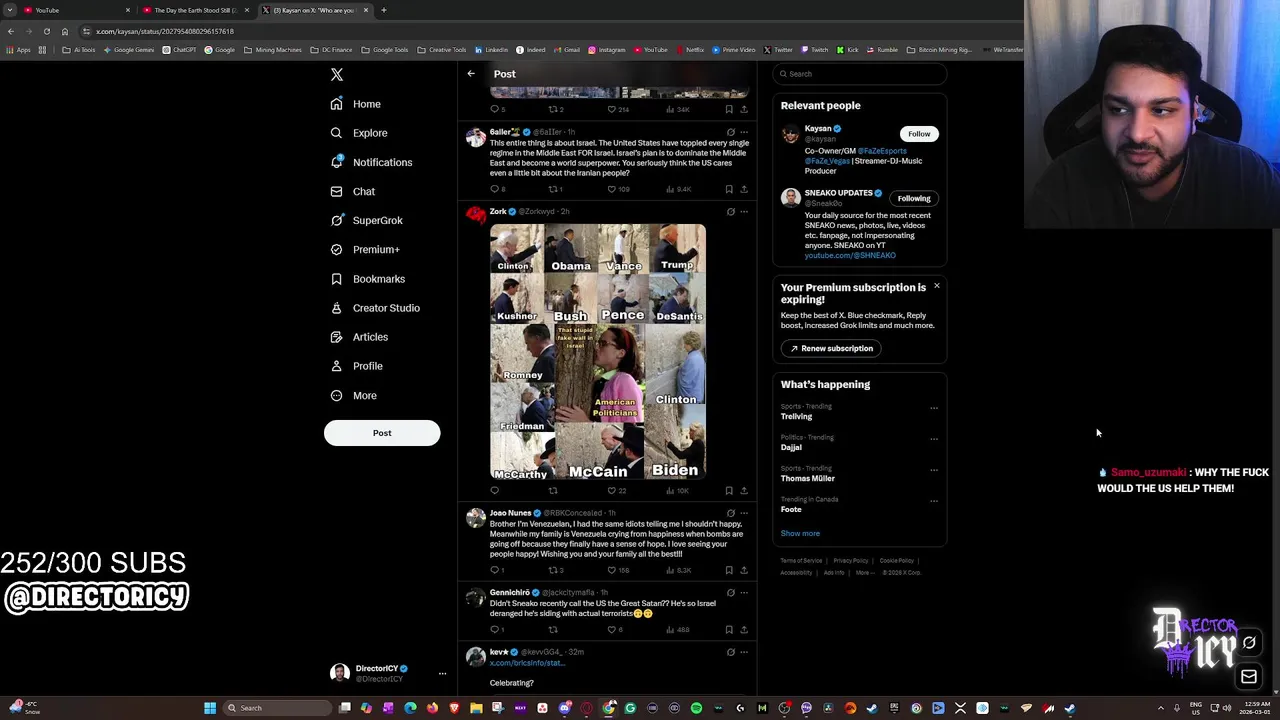Open more options on Zork's post
This screenshot has height=720, width=1280.
coord(744,212)
